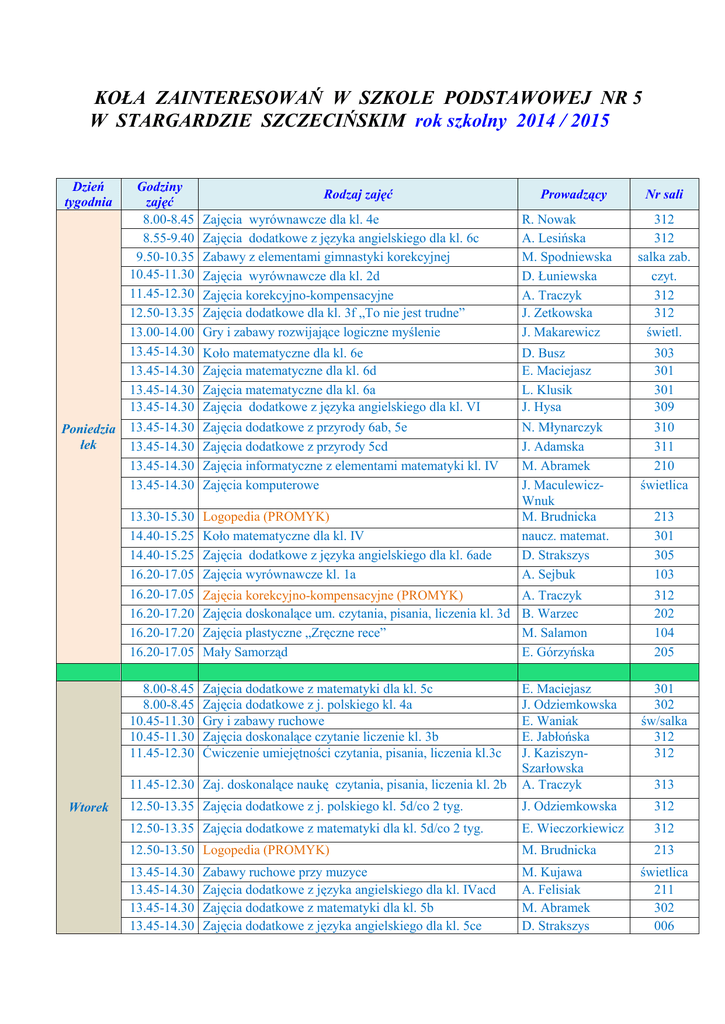Click teacher name 'J. Kaziszyn-Szarłowska'
725x1024 pixels.
coord(556,760)
